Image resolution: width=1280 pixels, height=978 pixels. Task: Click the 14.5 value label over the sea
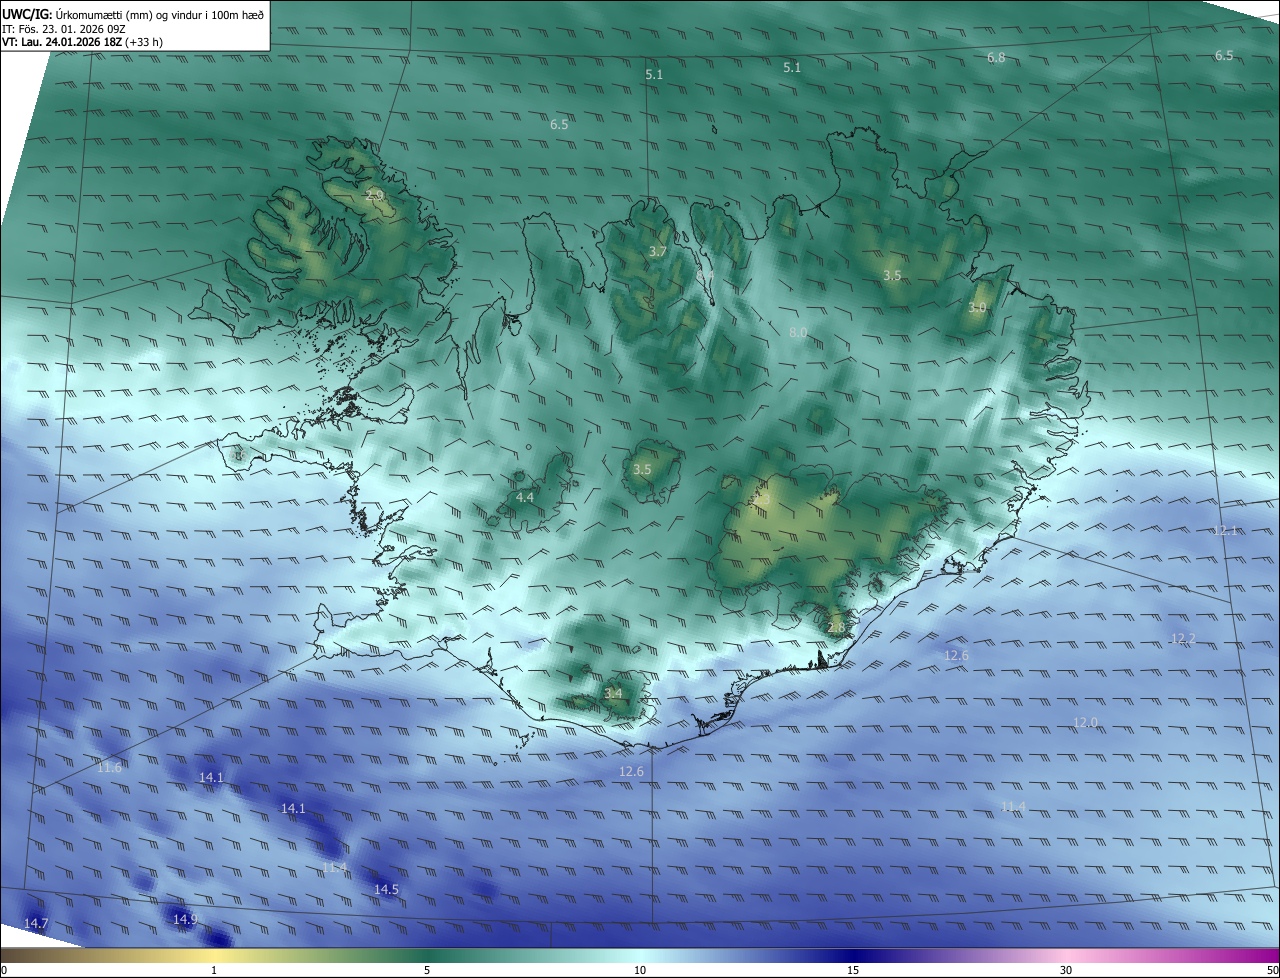tap(386, 889)
